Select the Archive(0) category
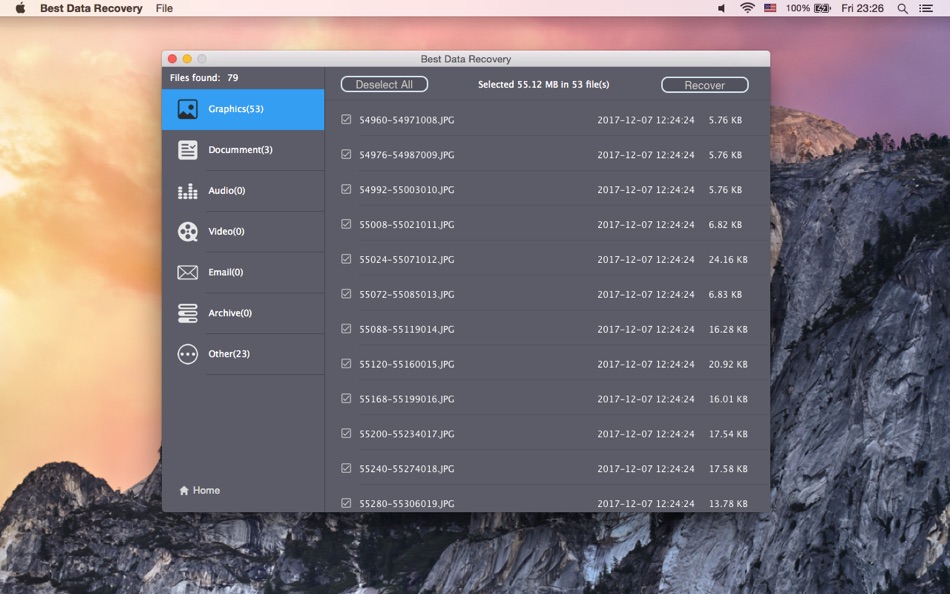 [243, 313]
